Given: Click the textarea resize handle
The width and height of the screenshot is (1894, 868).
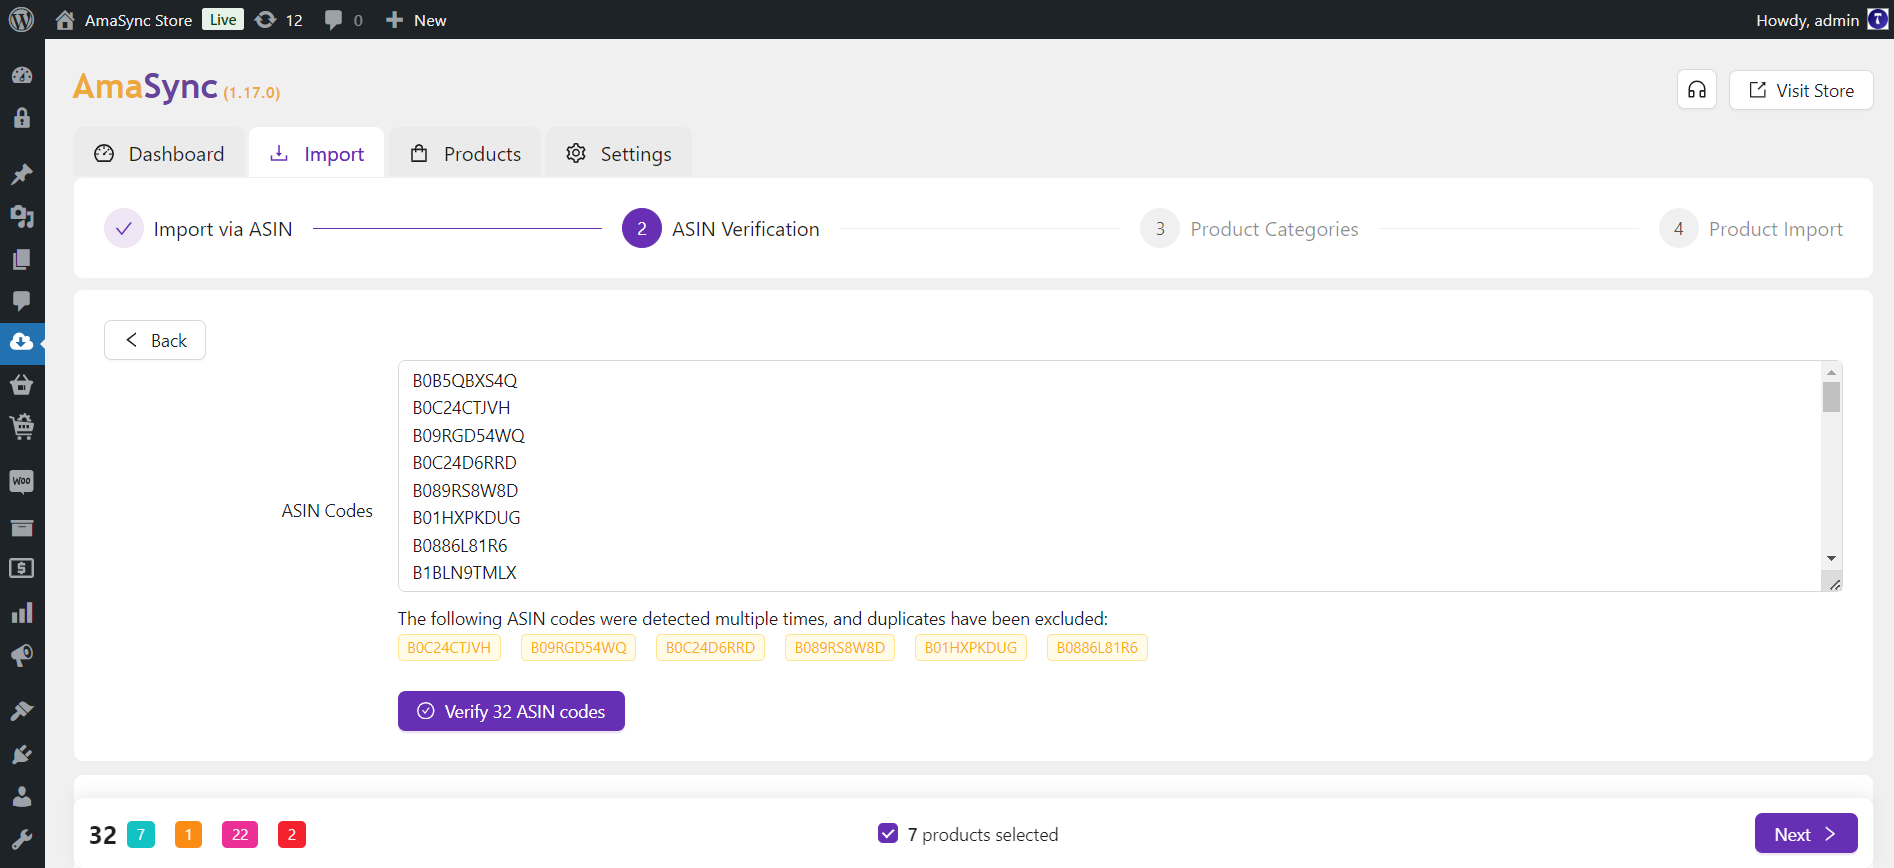Looking at the screenshot, I should [x=1835, y=584].
